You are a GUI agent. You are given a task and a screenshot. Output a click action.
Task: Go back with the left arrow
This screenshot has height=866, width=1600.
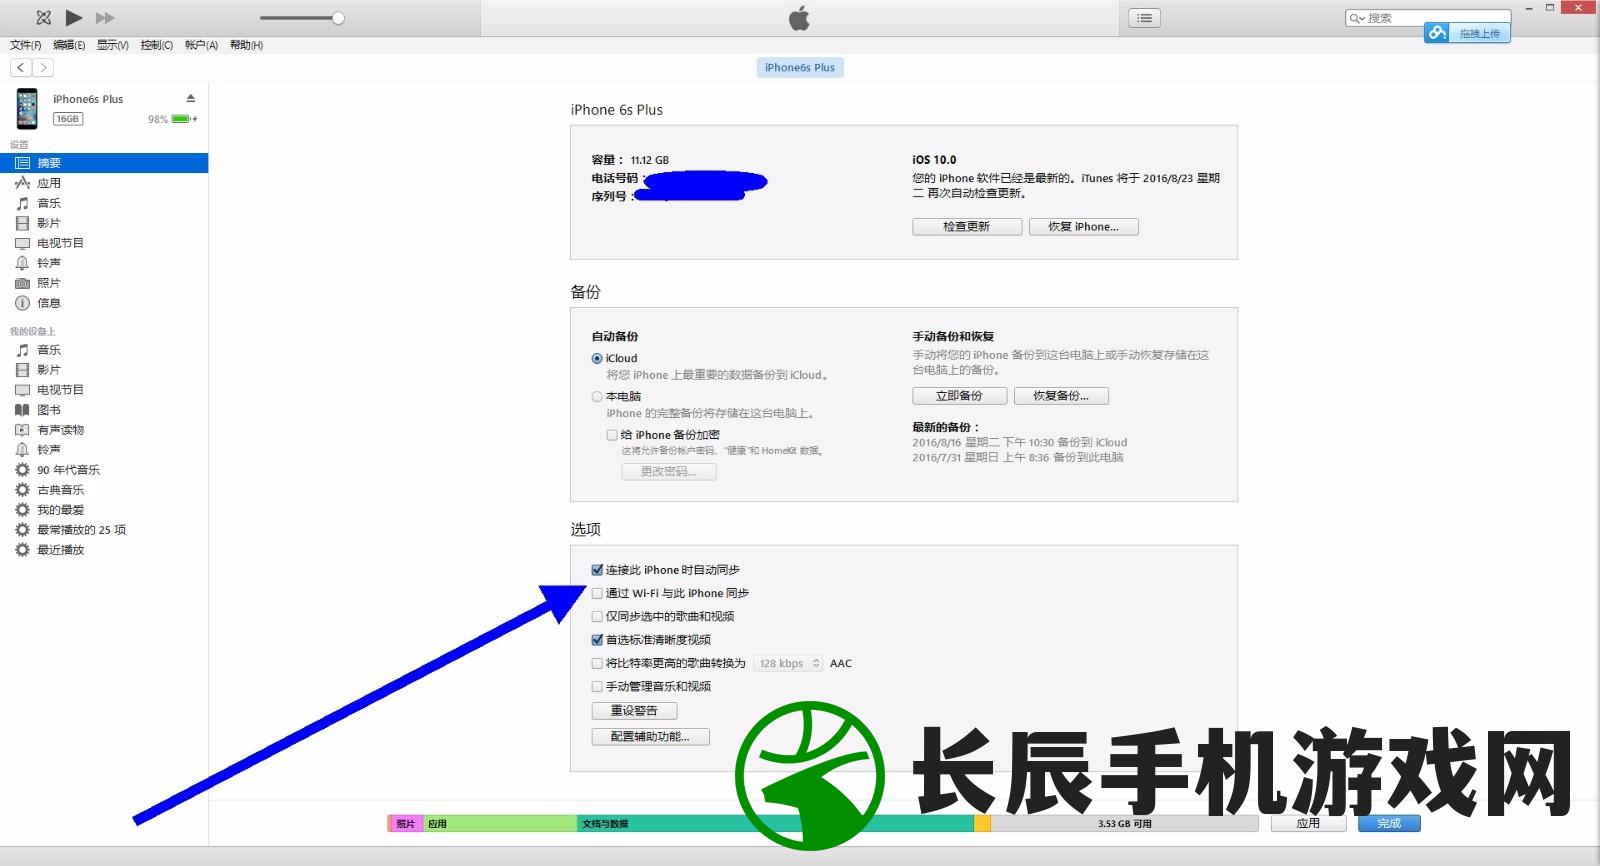tap(21, 67)
